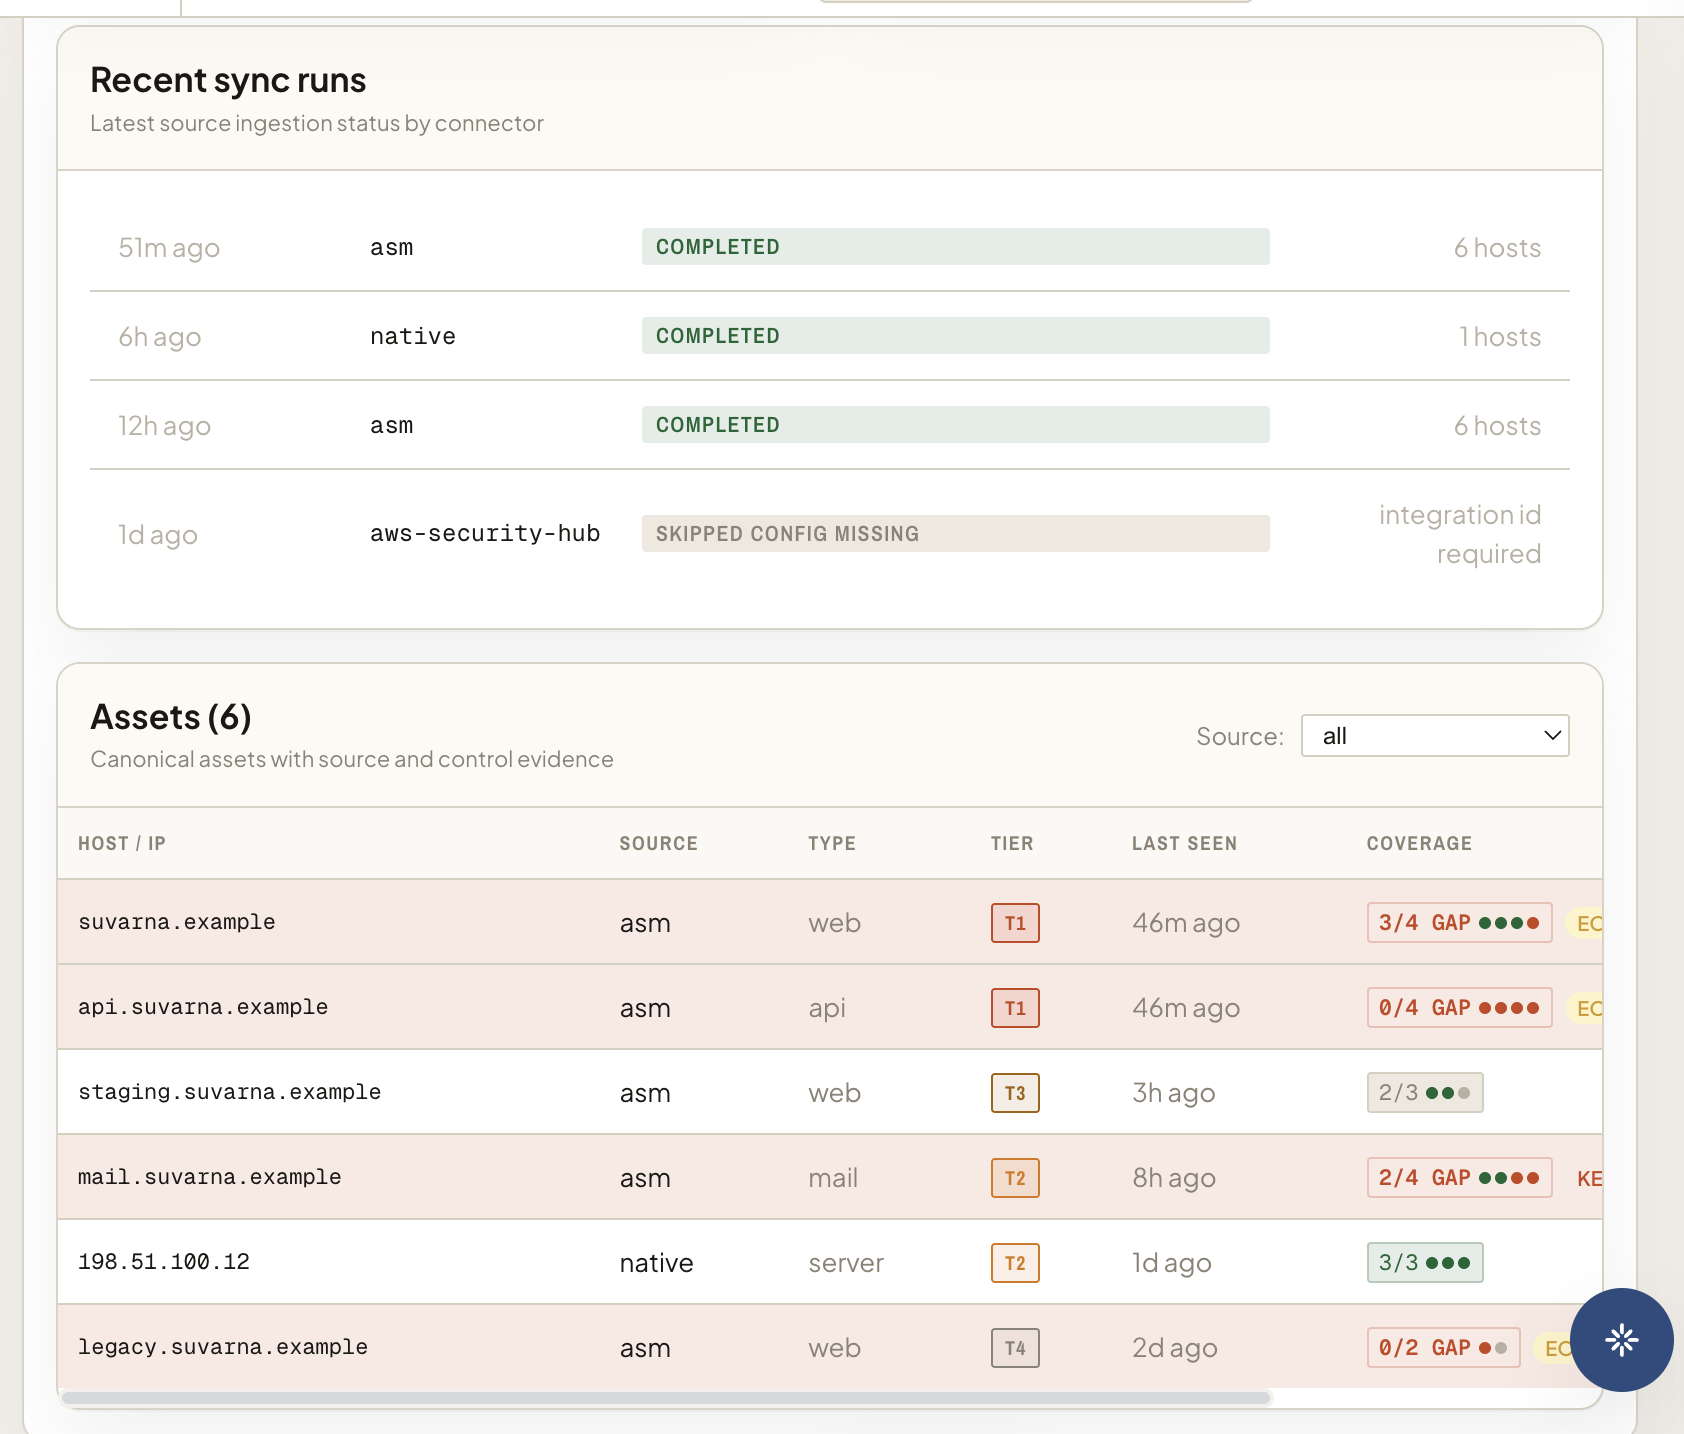
Task: Click the native connector in sync runs
Action: 413,336
